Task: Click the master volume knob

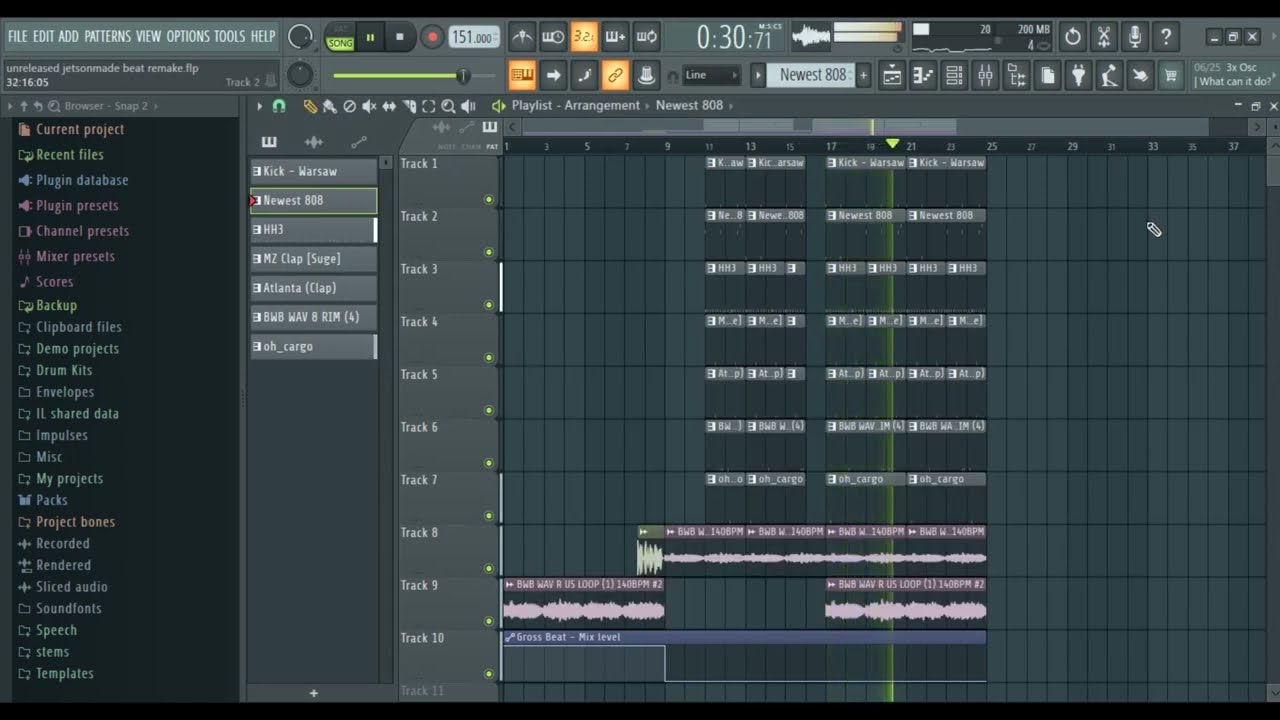Action: 299,38
